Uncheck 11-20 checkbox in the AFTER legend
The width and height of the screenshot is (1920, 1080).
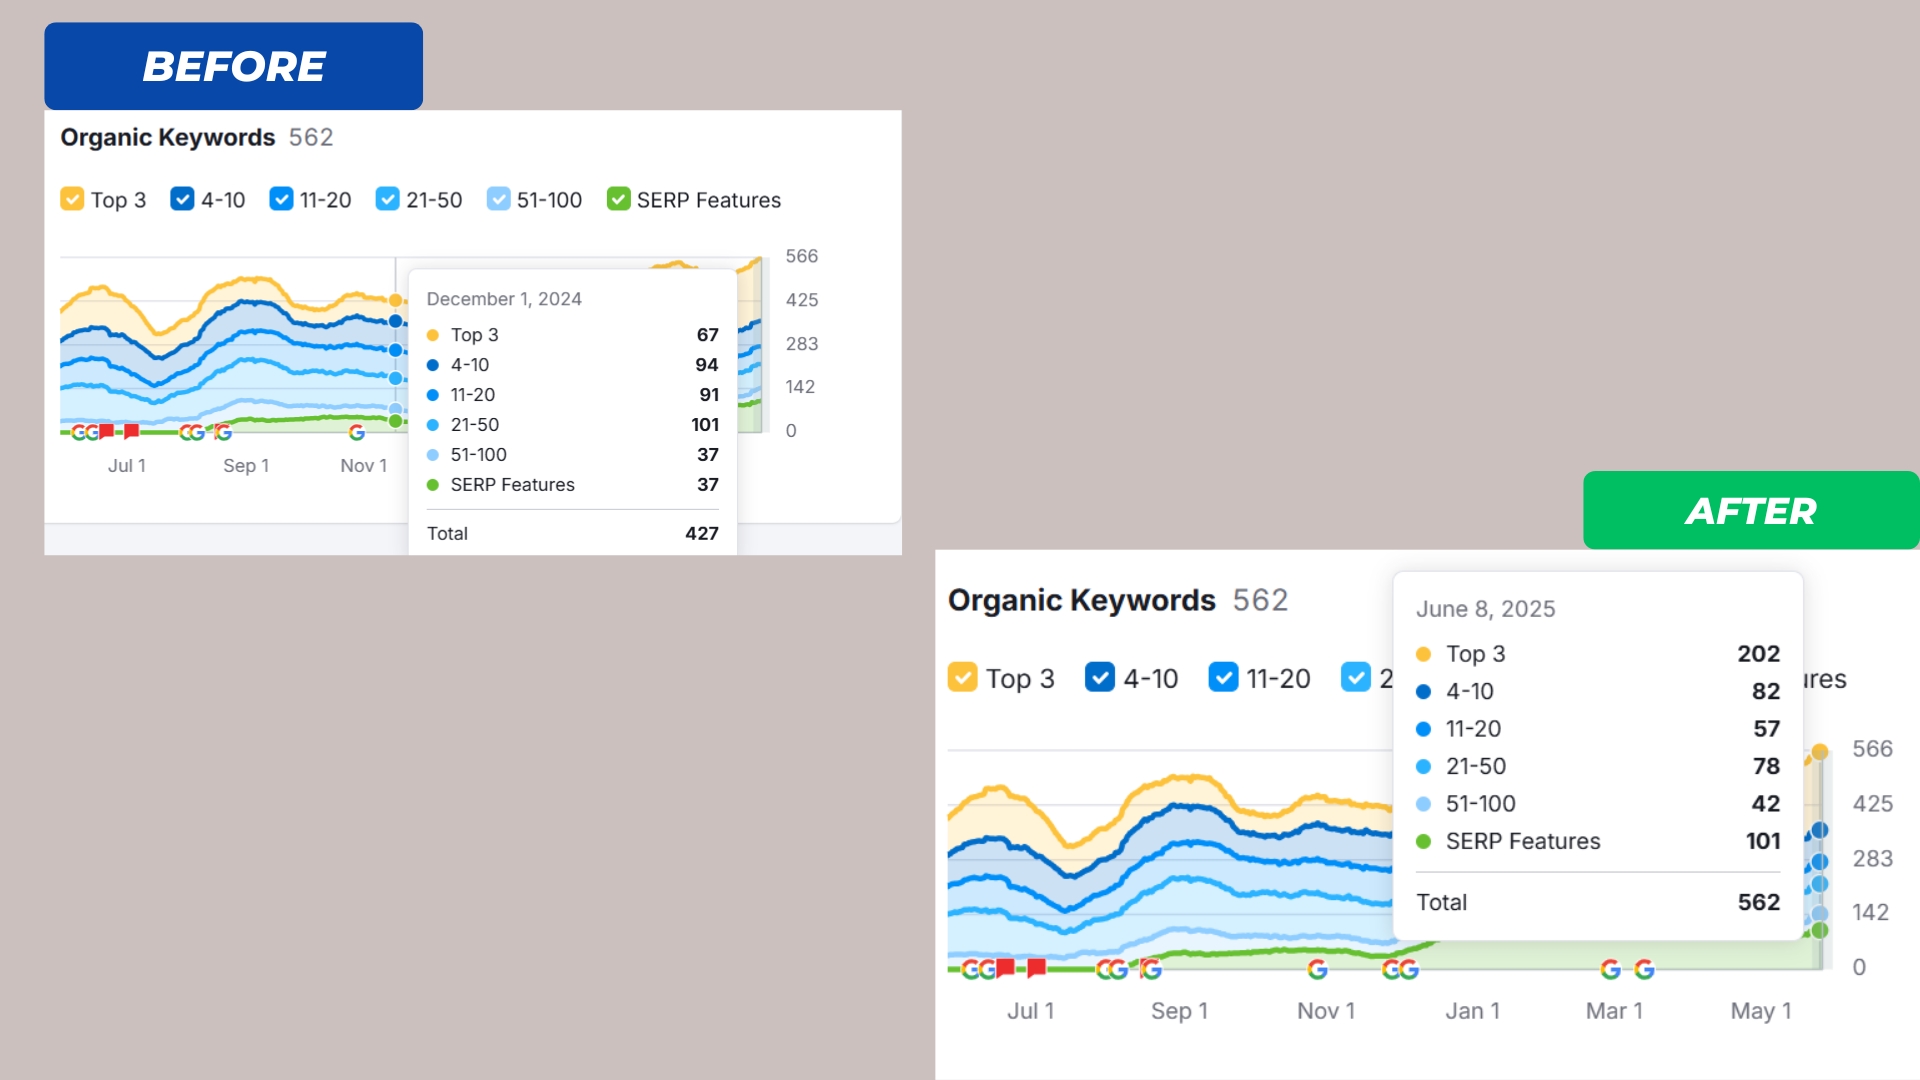coord(1223,678)
